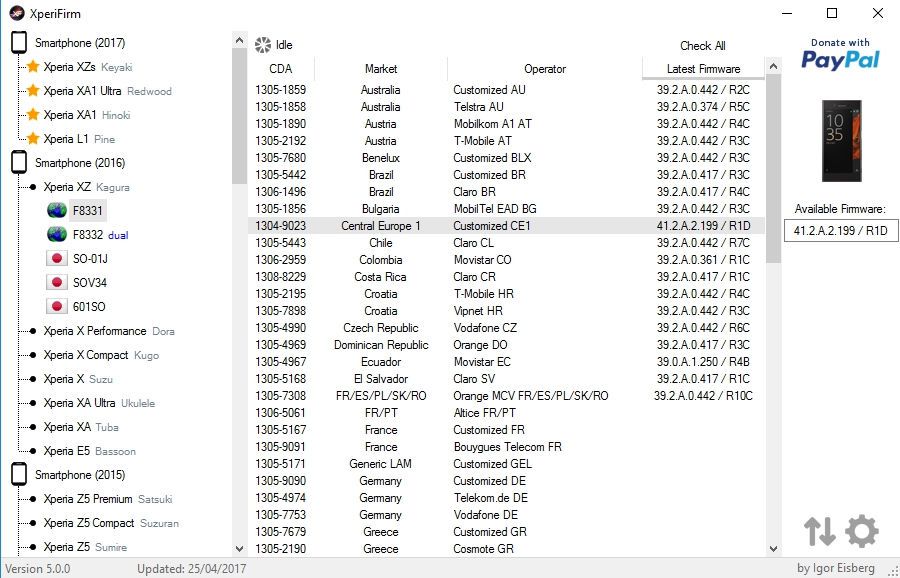The image size is (900, 578).
Task: Click the Check All button
Action: click(703, 45)
